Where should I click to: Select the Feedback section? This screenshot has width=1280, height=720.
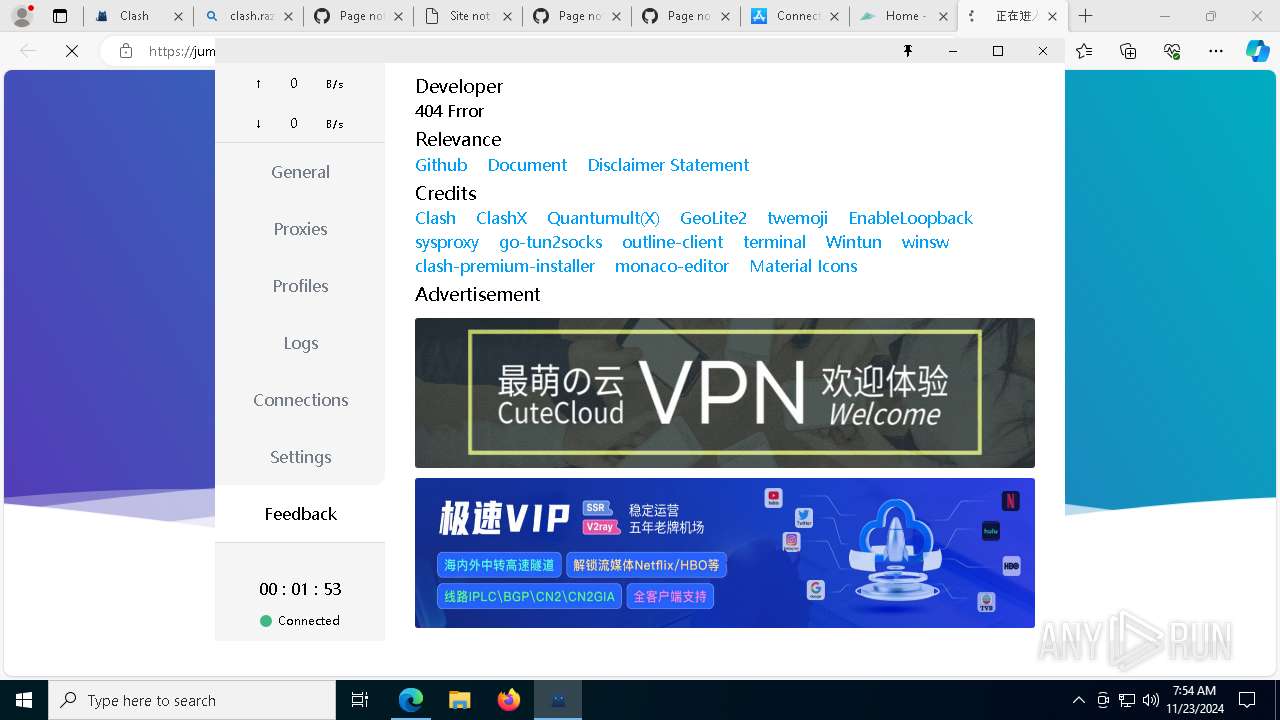click(x=300, y=514)
